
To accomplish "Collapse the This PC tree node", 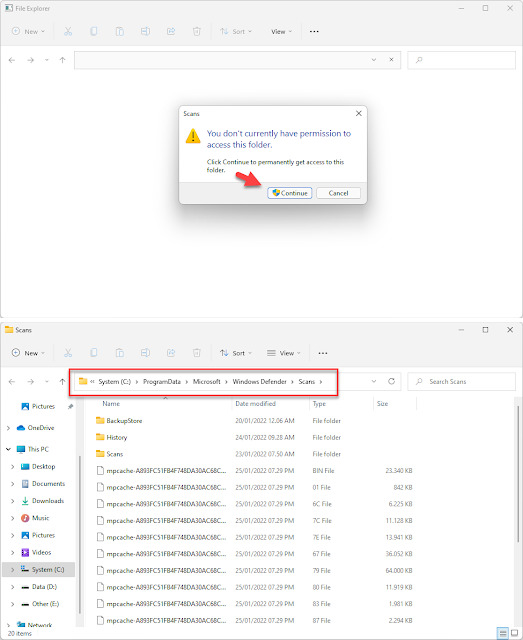I will (9, 449).
